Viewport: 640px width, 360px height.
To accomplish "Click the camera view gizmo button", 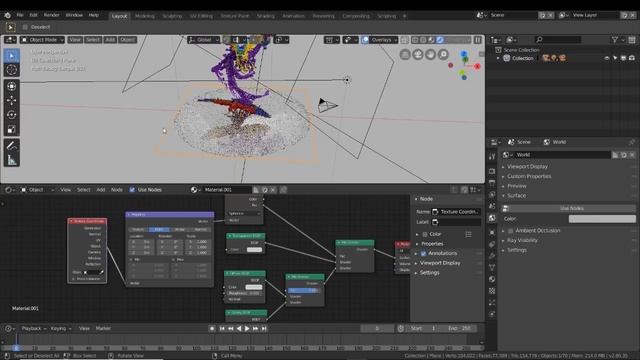I will click(418, 54).
